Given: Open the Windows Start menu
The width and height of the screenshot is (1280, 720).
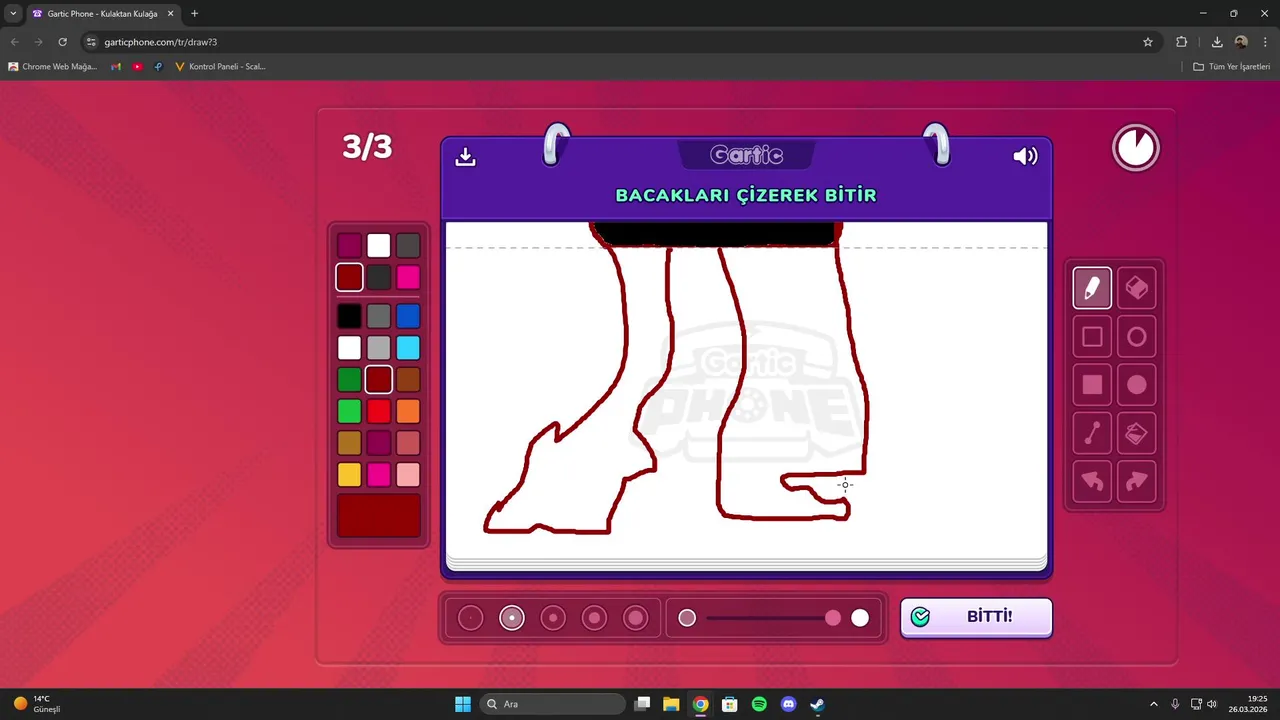Looking at the screenshot, I should (x=463, y=704).
